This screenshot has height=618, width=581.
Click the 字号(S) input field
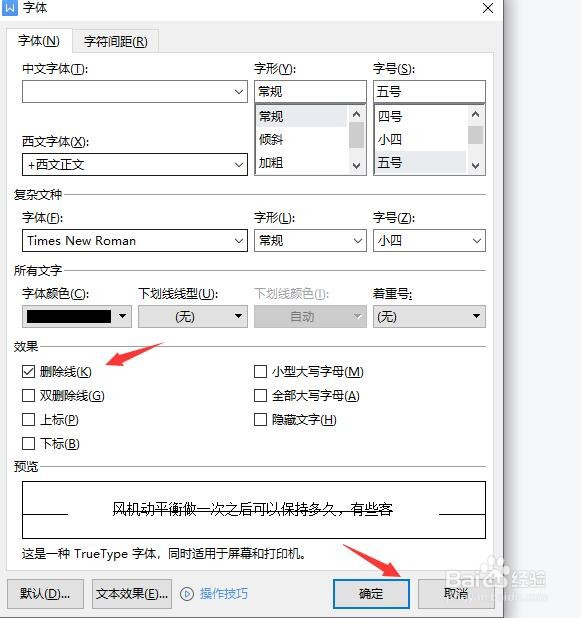[x=429, y=92]
